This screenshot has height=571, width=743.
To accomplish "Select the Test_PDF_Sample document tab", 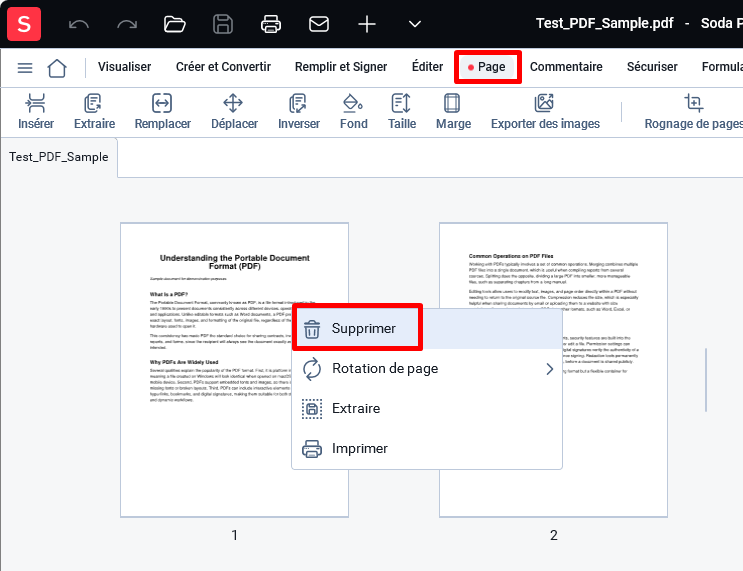I will click(59, 157).
